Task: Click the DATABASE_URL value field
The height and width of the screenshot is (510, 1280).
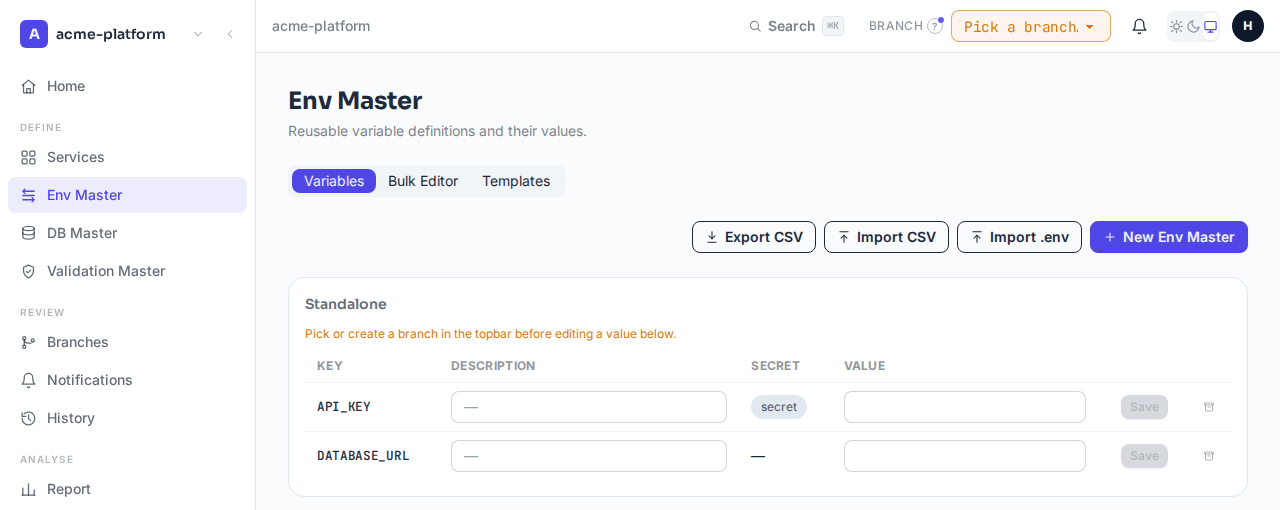Action: 965,456
